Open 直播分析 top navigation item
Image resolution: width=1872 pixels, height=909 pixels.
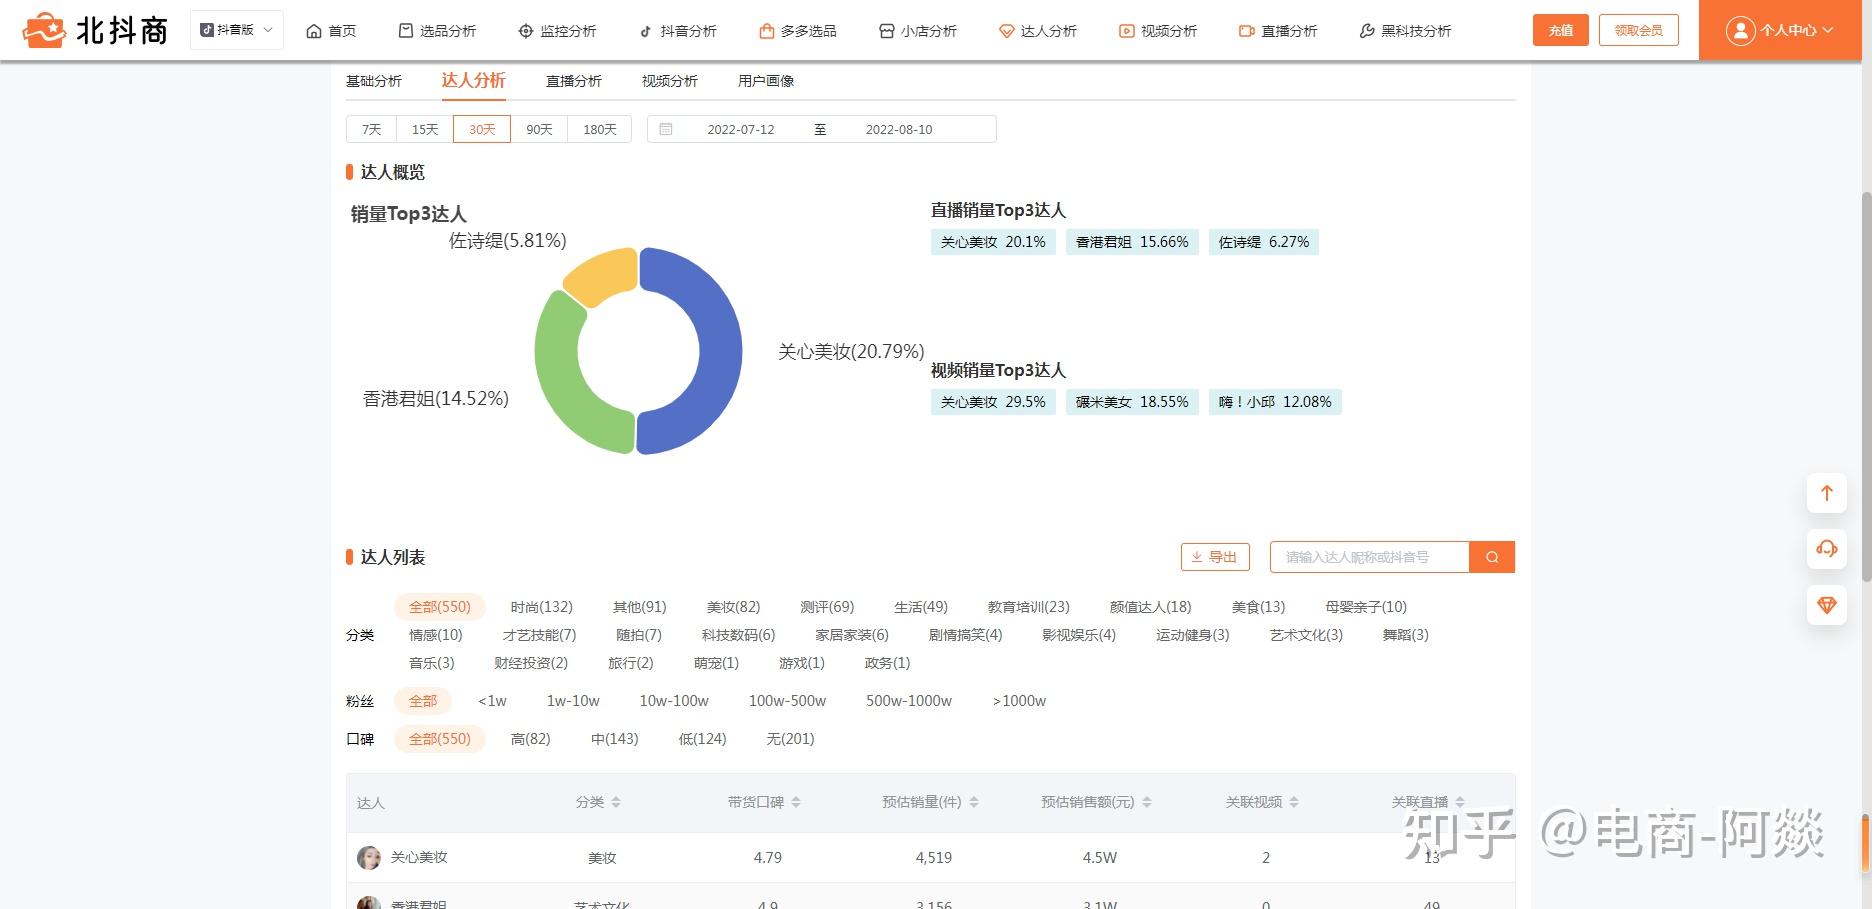(1278, 31)
